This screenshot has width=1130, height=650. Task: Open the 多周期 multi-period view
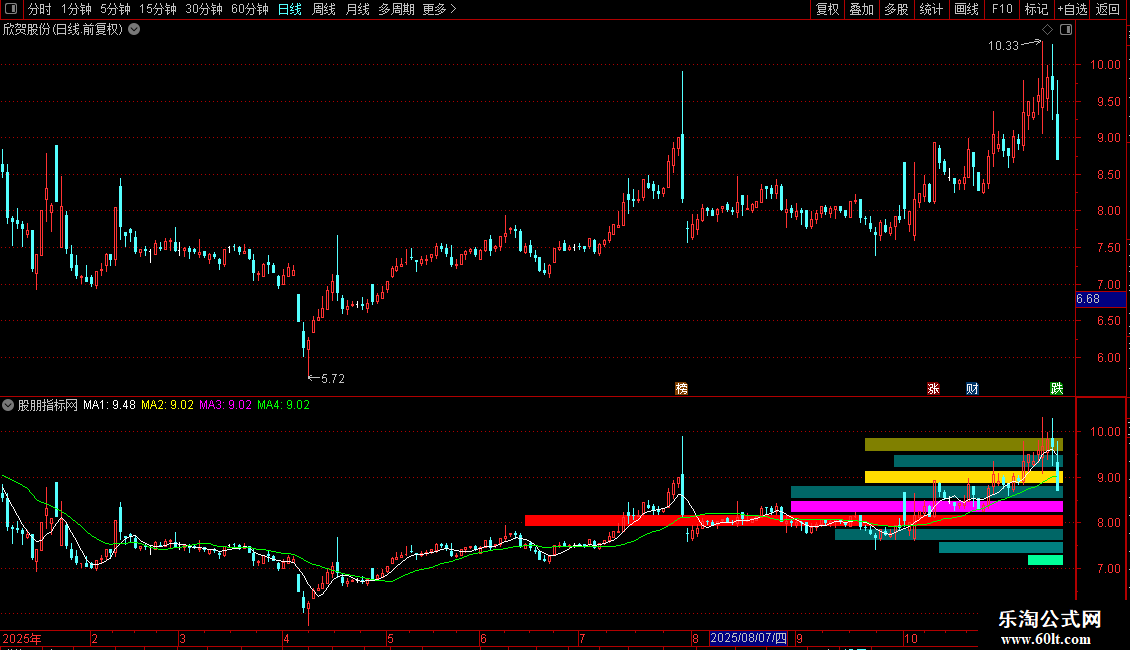[396, 9]
